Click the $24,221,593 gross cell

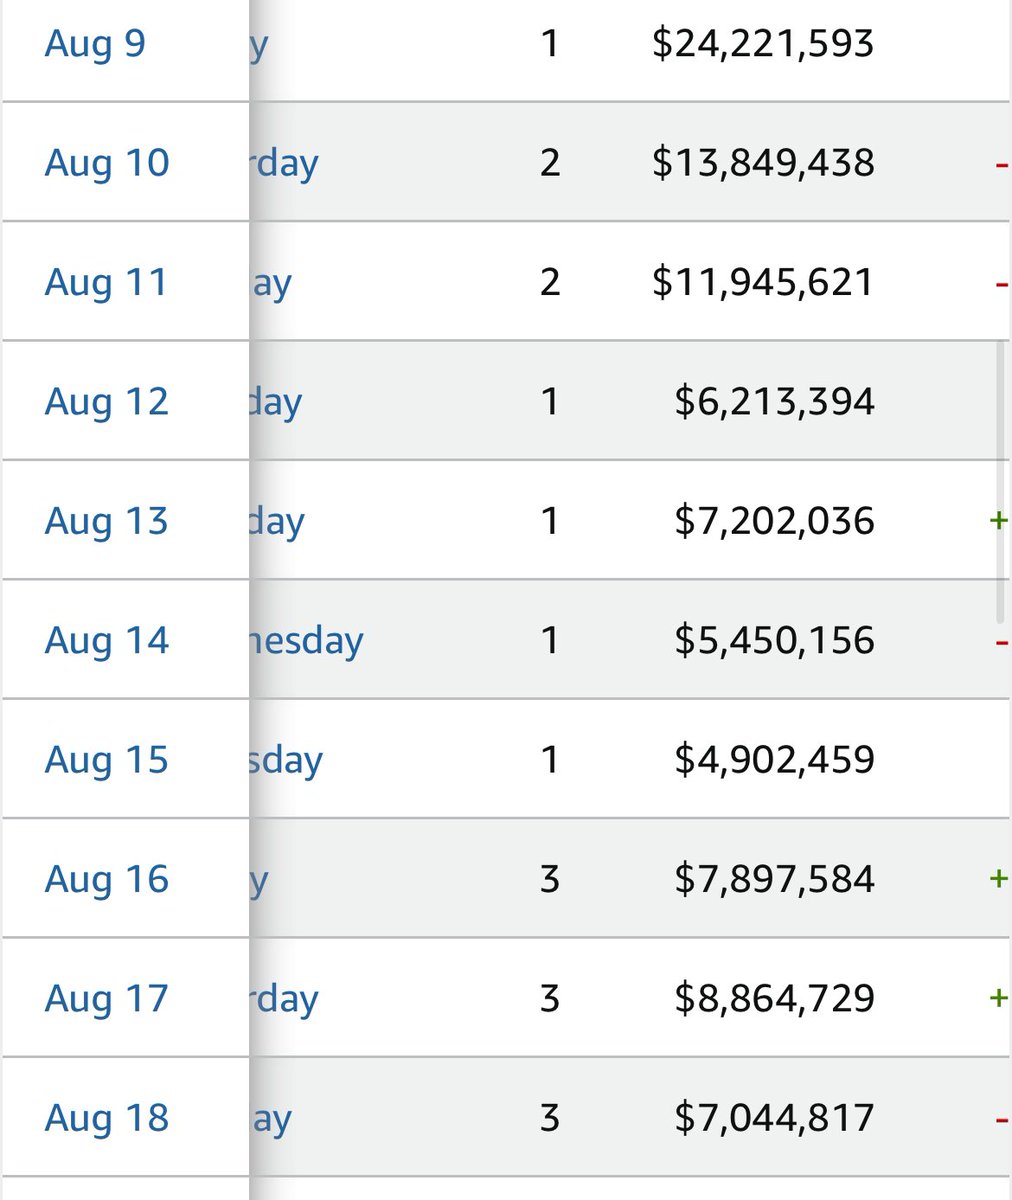coord(762,44)
